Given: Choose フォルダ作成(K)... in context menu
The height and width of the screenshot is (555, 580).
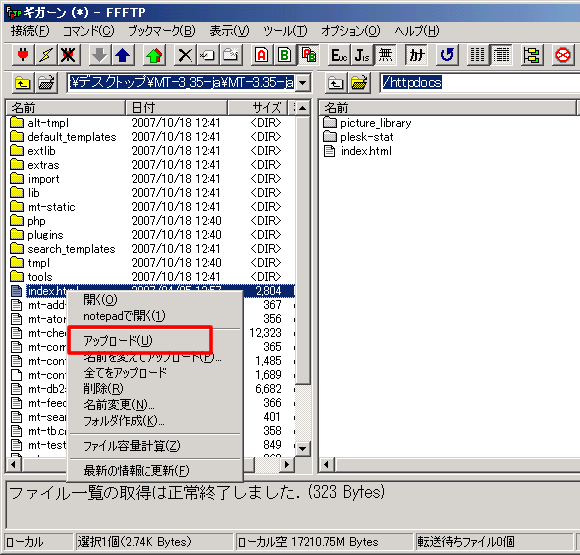Looking at the screenshot, I should (155, 421).
